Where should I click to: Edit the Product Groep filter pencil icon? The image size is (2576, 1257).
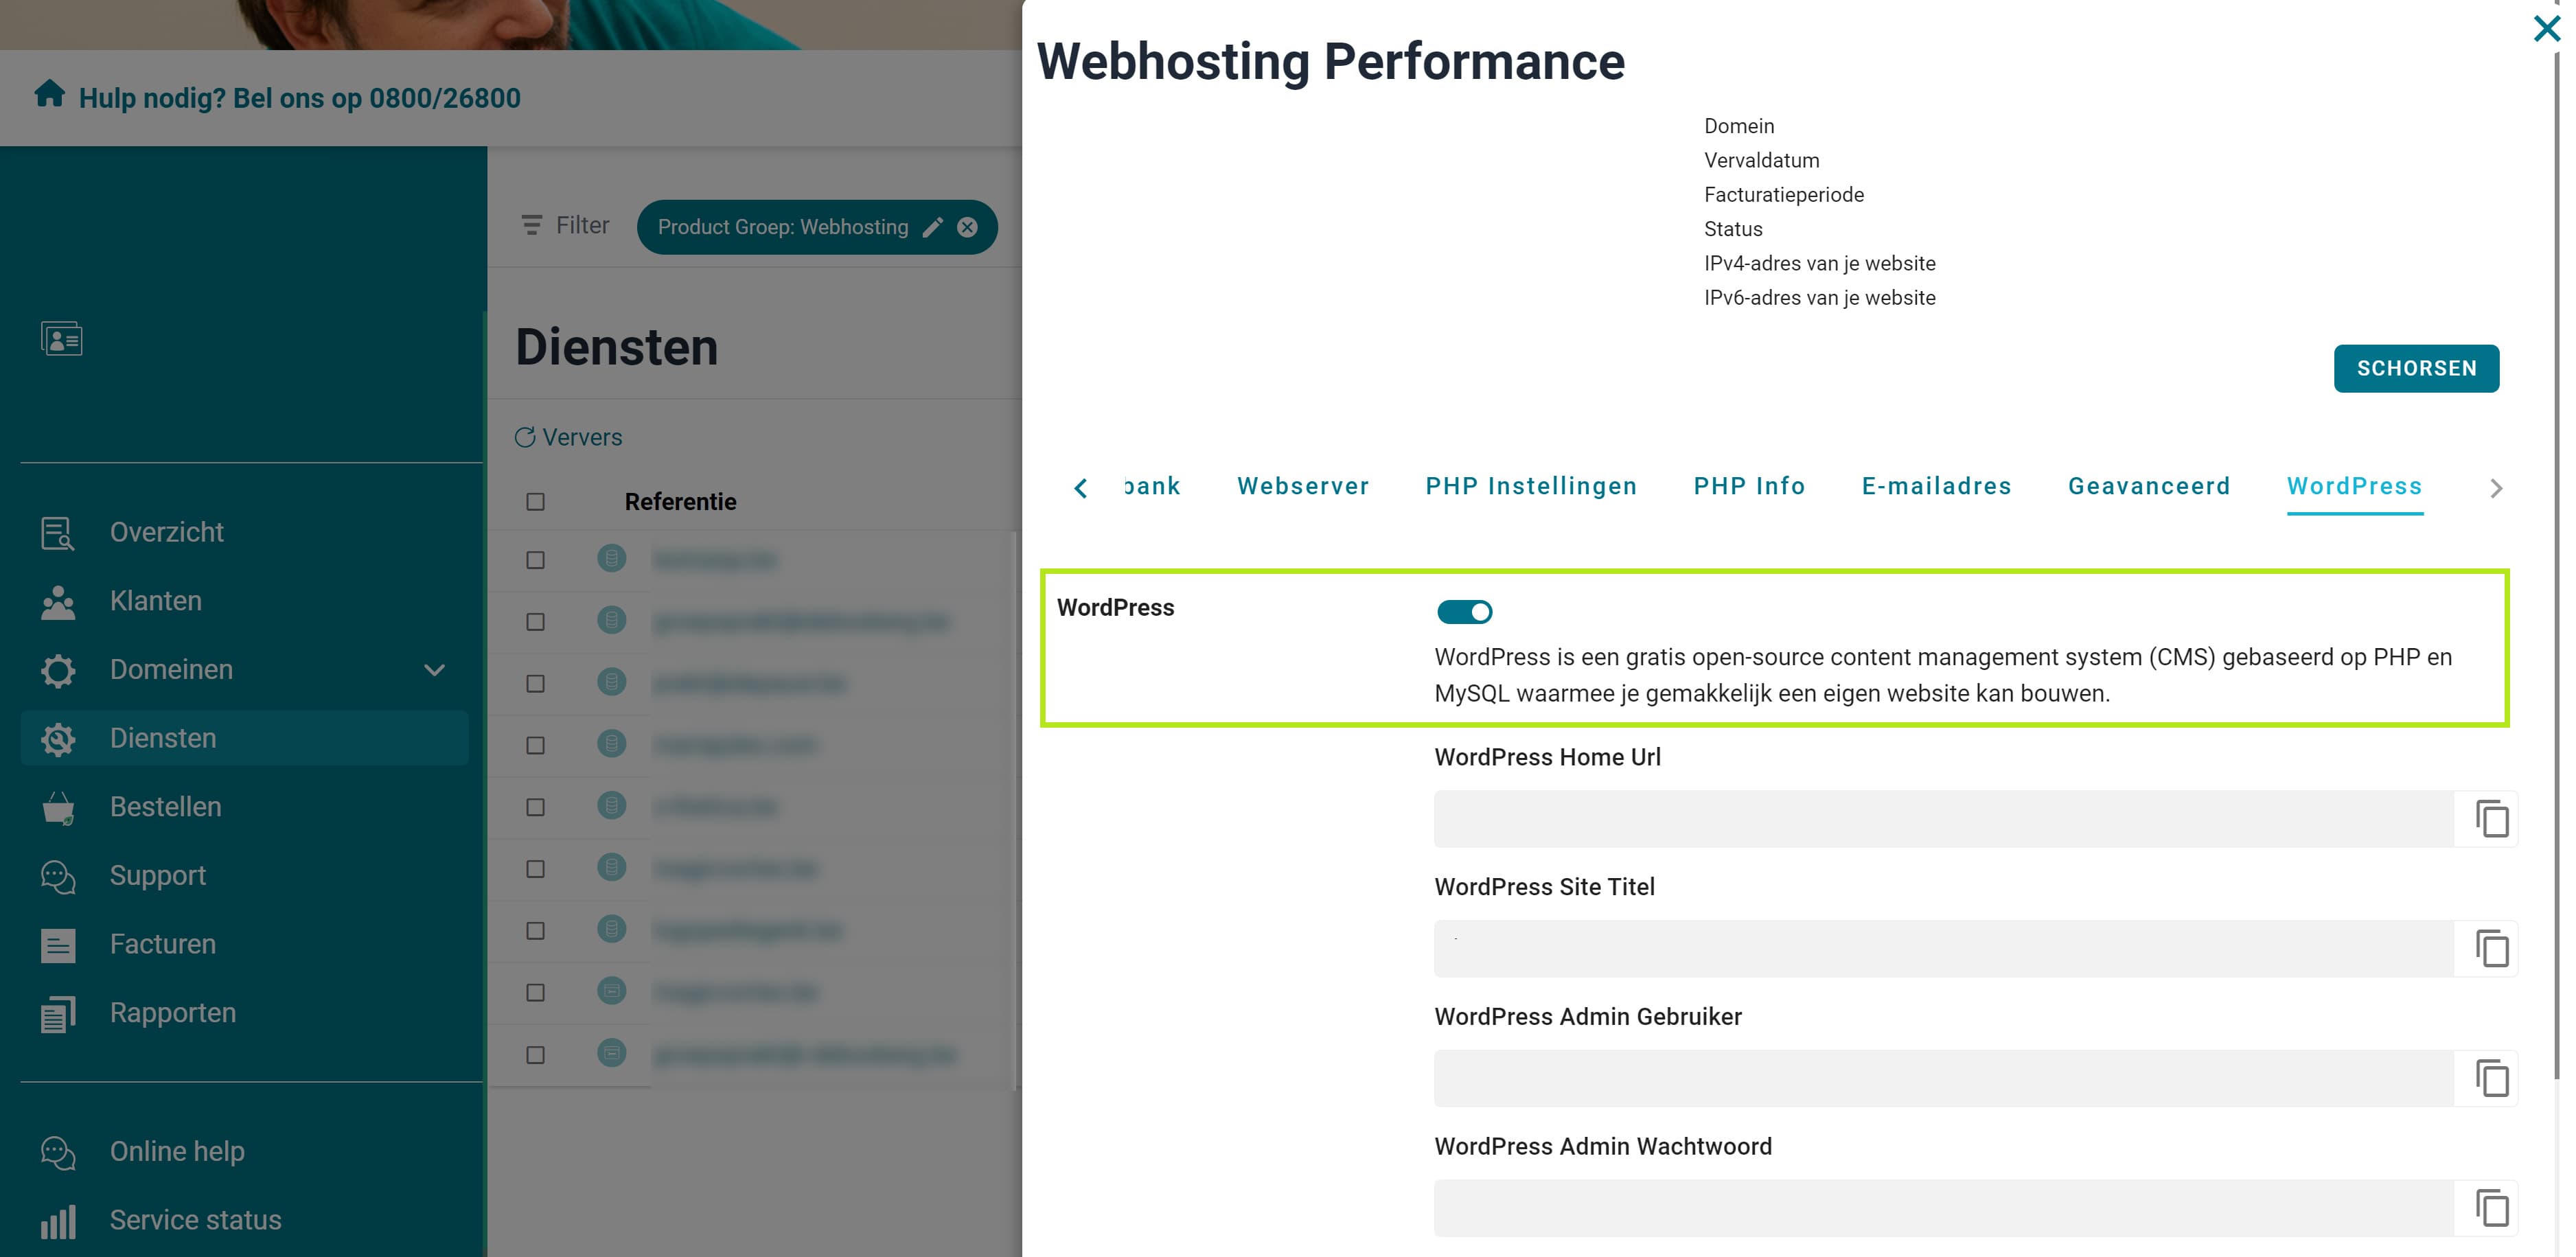[932, 227]
